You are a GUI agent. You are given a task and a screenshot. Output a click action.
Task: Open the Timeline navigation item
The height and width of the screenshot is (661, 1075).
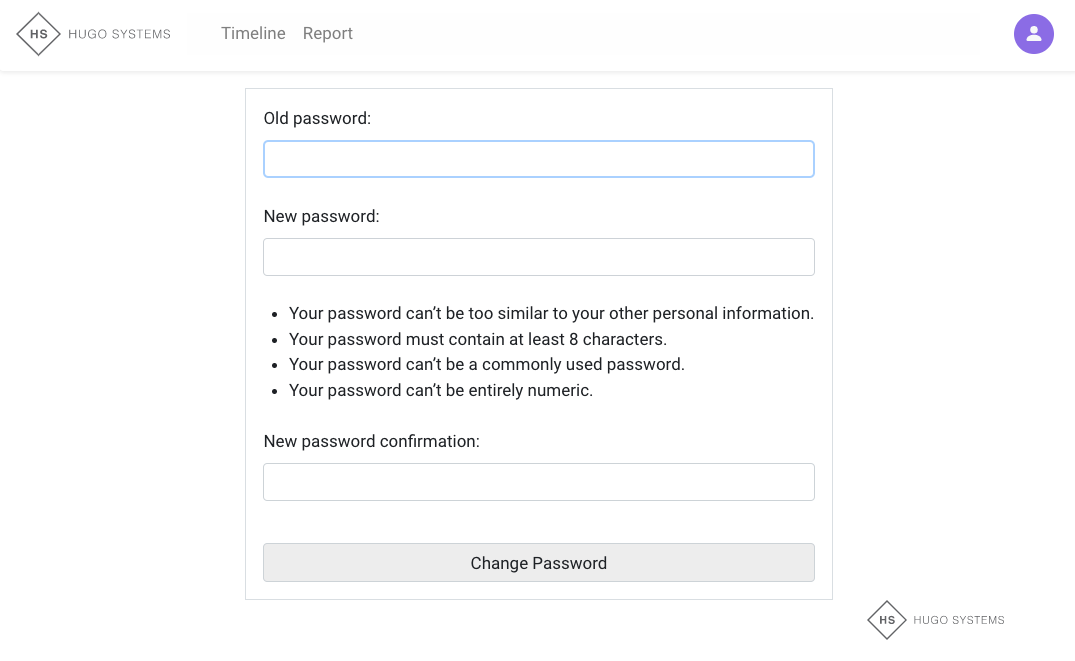tap(253, 34)
